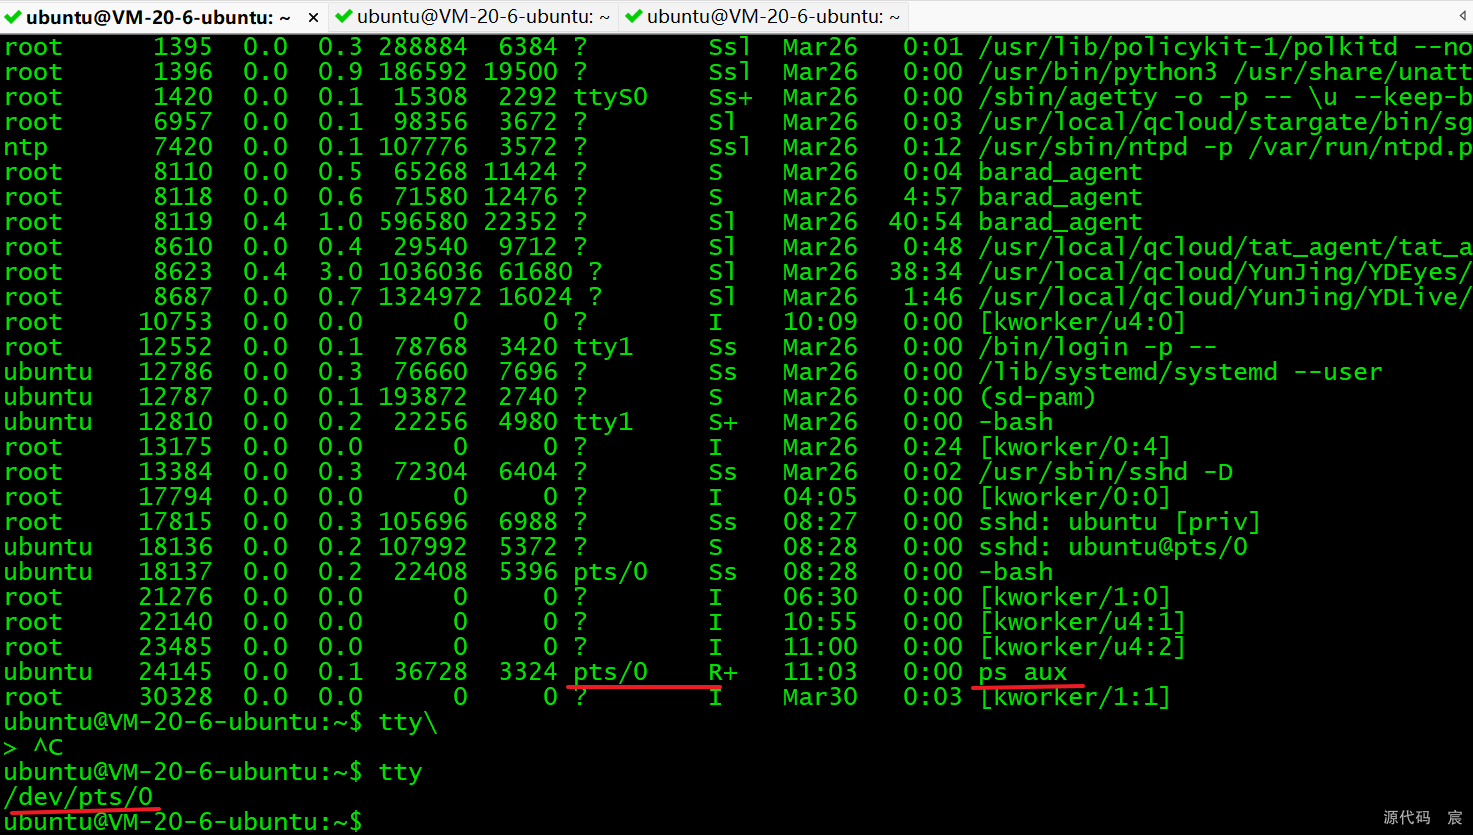Click the 11:03 start time
Viewport: 1473px width, 835px height.
[x=820, y=672]
